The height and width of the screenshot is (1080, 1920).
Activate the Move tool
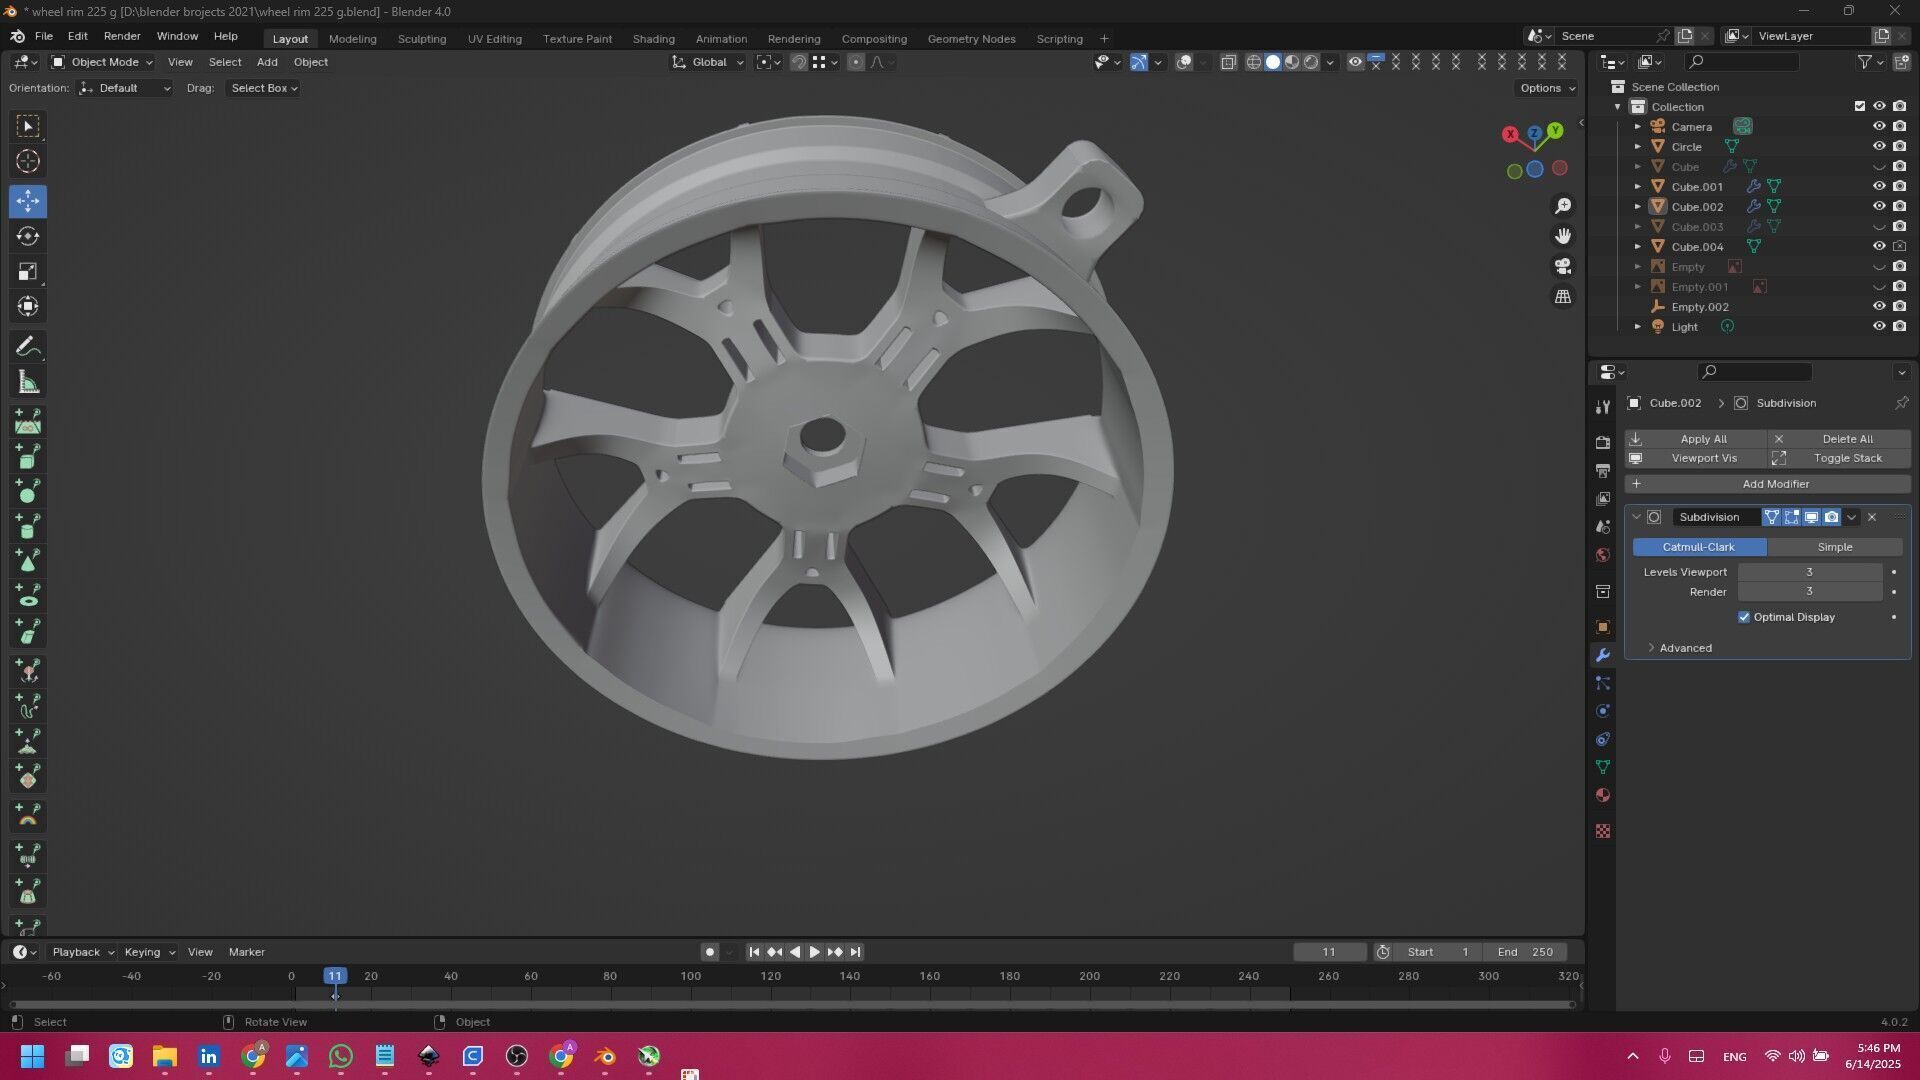point(28,201)
